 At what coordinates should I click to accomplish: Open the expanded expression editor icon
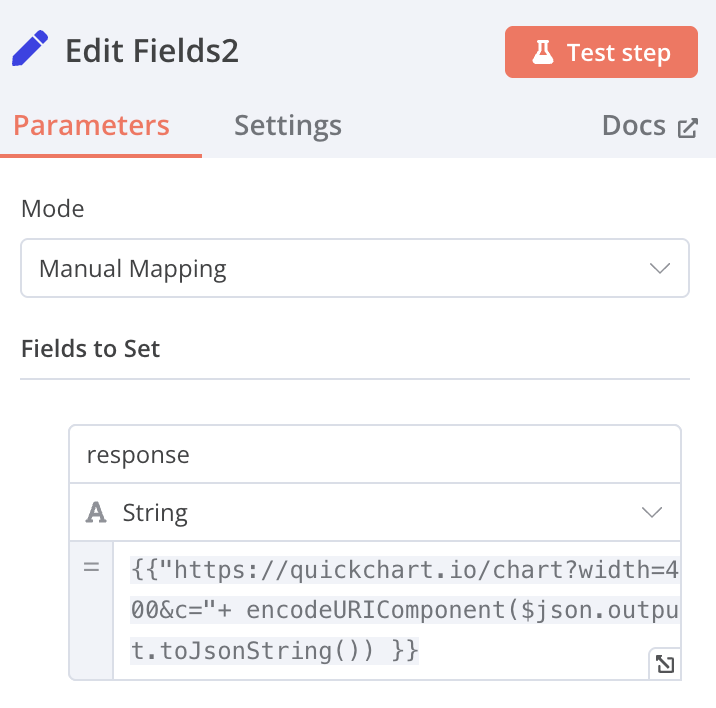[664, 663]
